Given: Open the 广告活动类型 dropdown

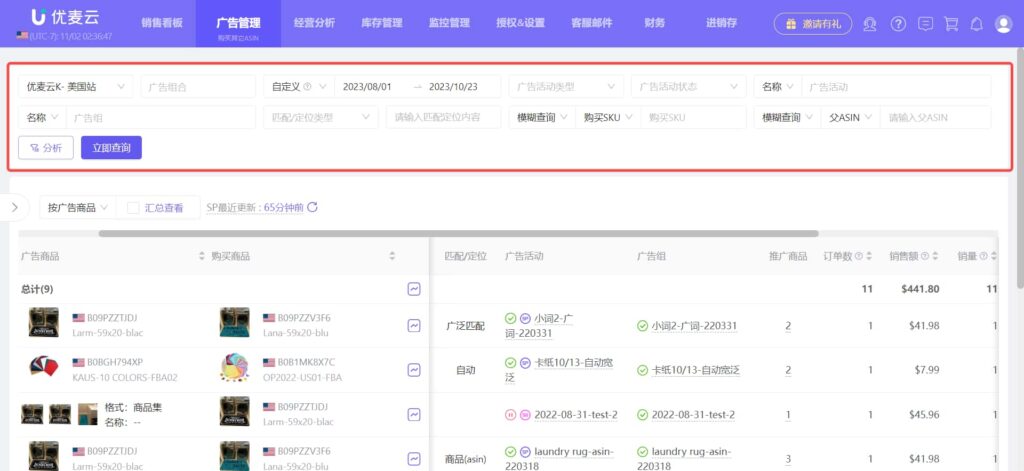Looking at the screenshot, I should click(566, 86).
